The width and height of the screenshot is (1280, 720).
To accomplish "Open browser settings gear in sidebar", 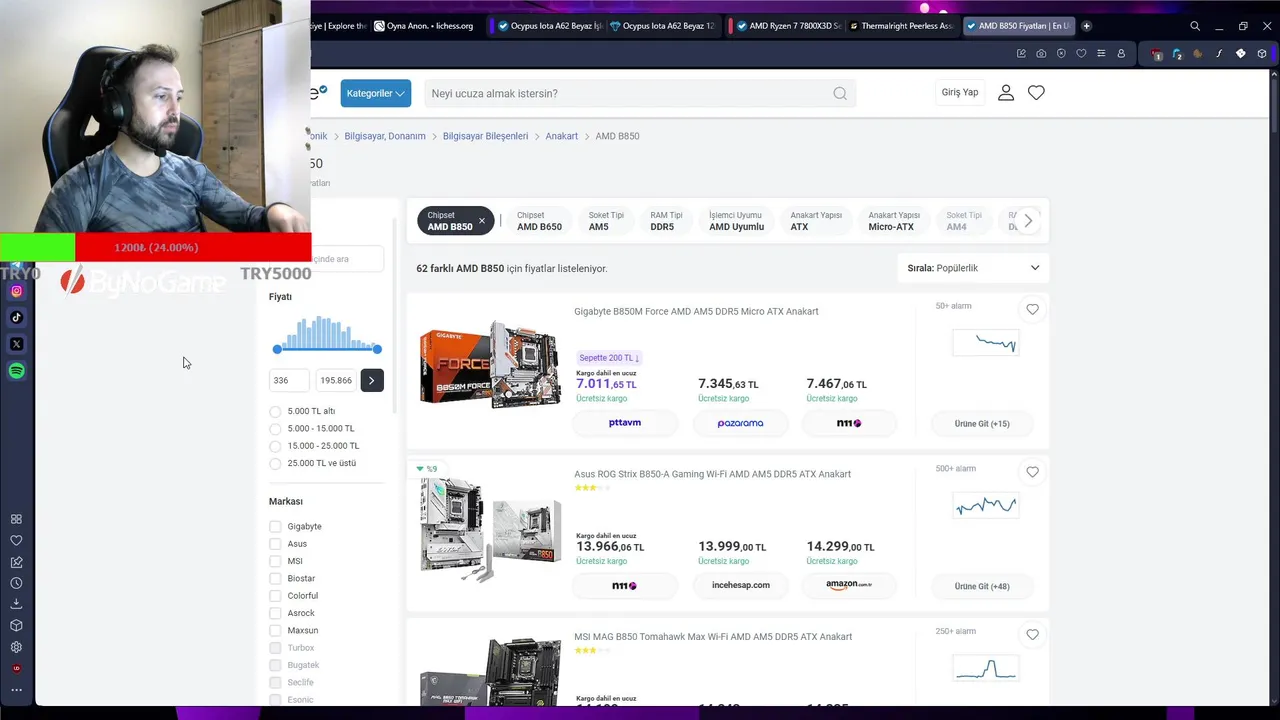I will [x=16, y=647].
